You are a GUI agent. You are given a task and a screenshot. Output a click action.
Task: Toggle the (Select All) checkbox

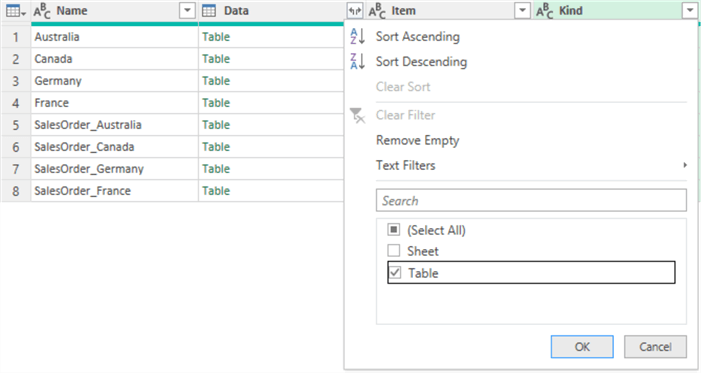coord(393,229)
